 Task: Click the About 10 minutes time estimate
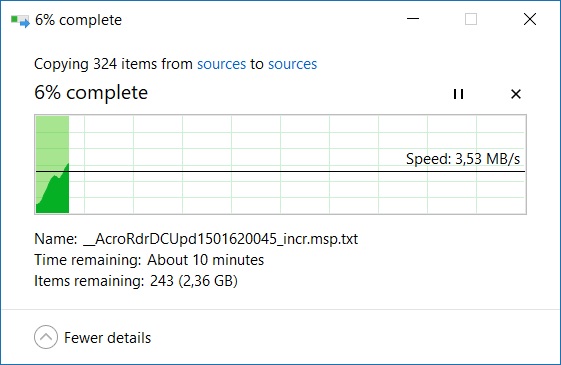click(205, 260)
